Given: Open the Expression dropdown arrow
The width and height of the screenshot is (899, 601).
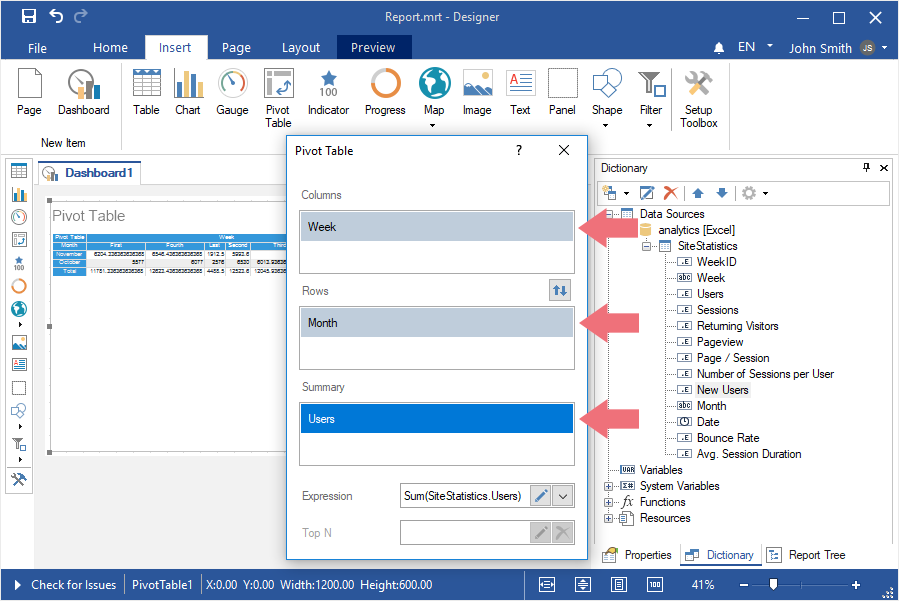Looking at the screenshot, I should (563, 495).
